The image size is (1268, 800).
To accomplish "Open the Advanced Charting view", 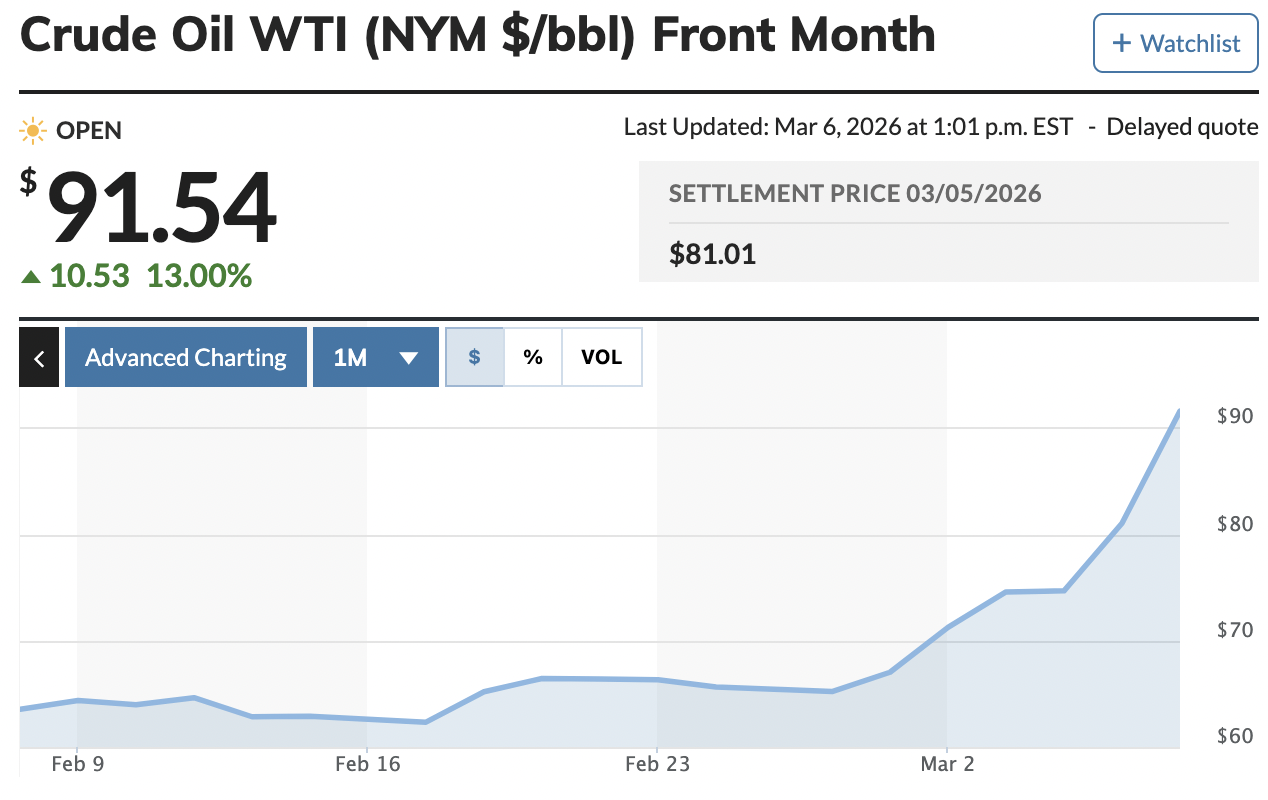I will point(185,357).
